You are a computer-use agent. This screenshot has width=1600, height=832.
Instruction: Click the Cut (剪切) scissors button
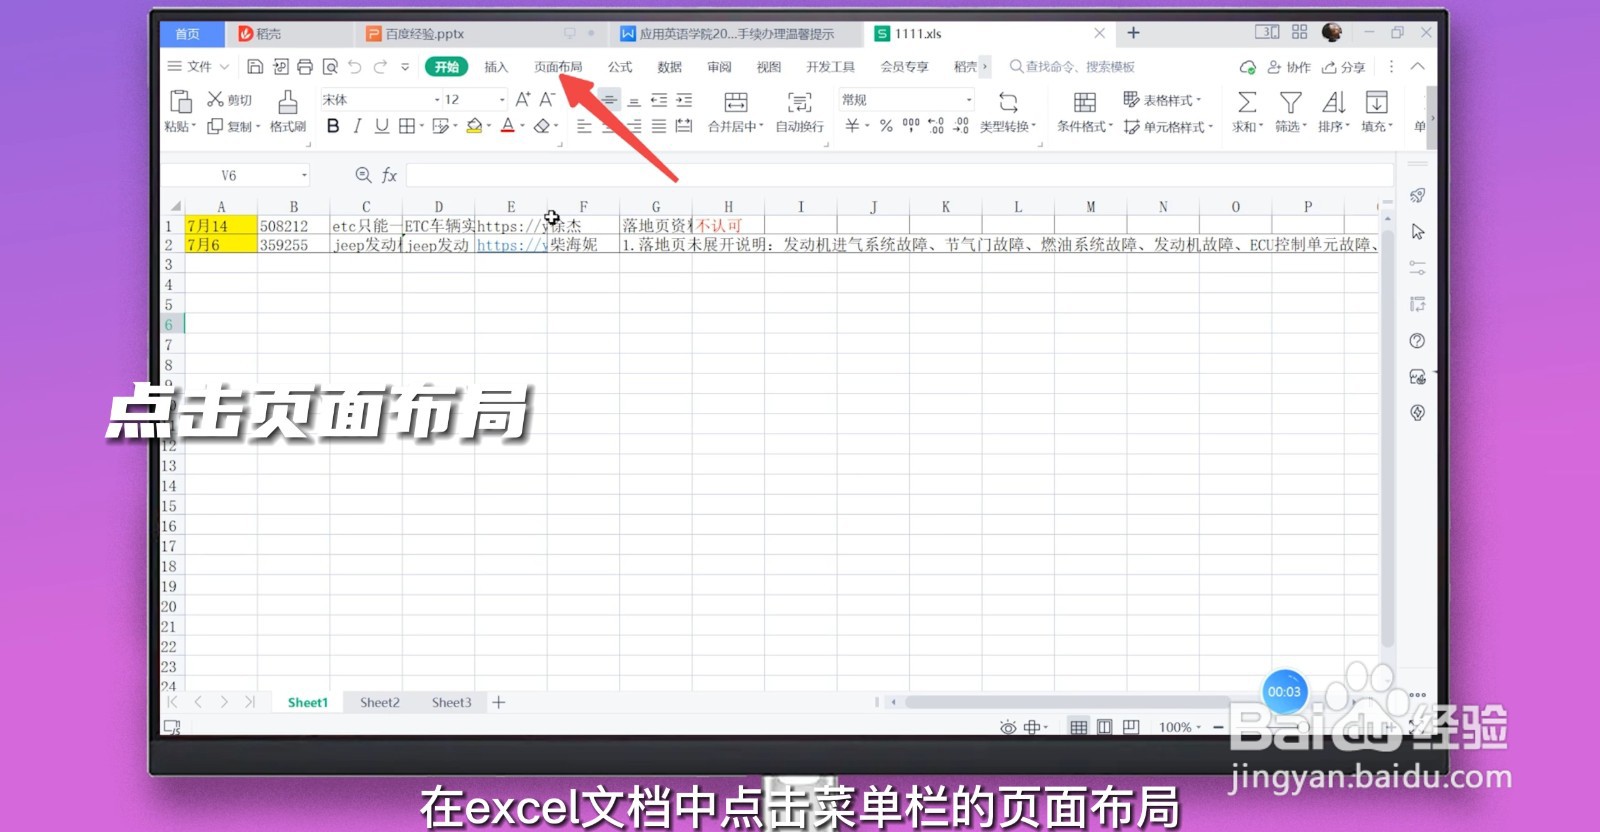[229, 100]
